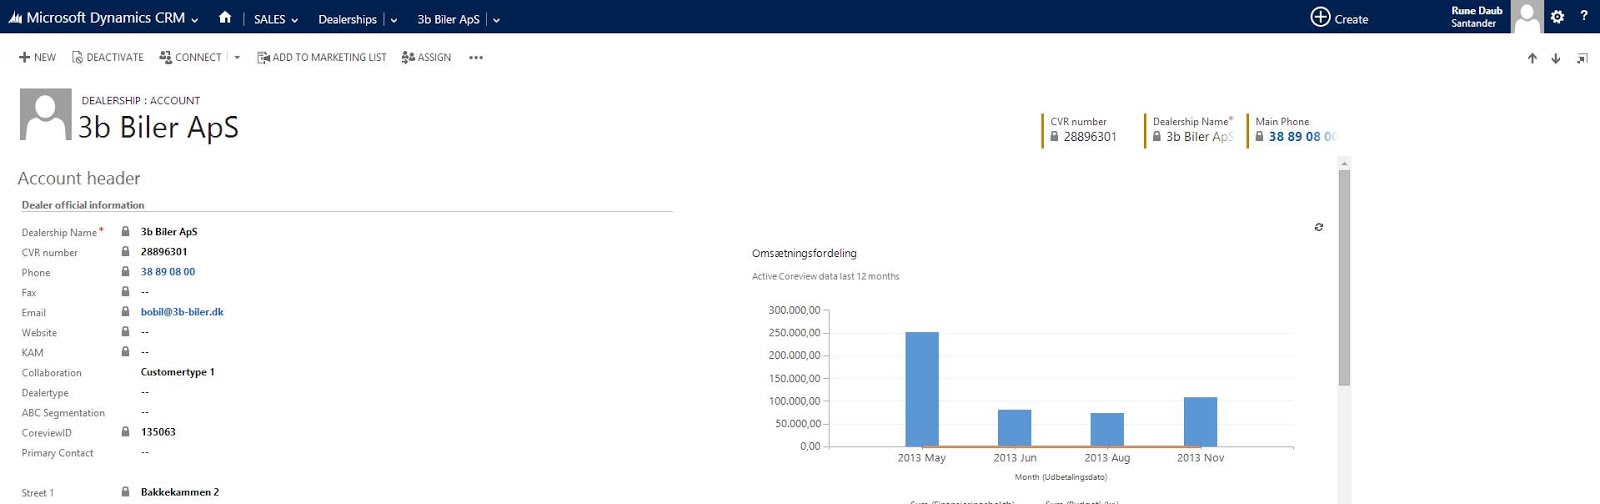Screen dimensions: 1600x504
Task: Click the Create plus button
Action: (1339, 18)
